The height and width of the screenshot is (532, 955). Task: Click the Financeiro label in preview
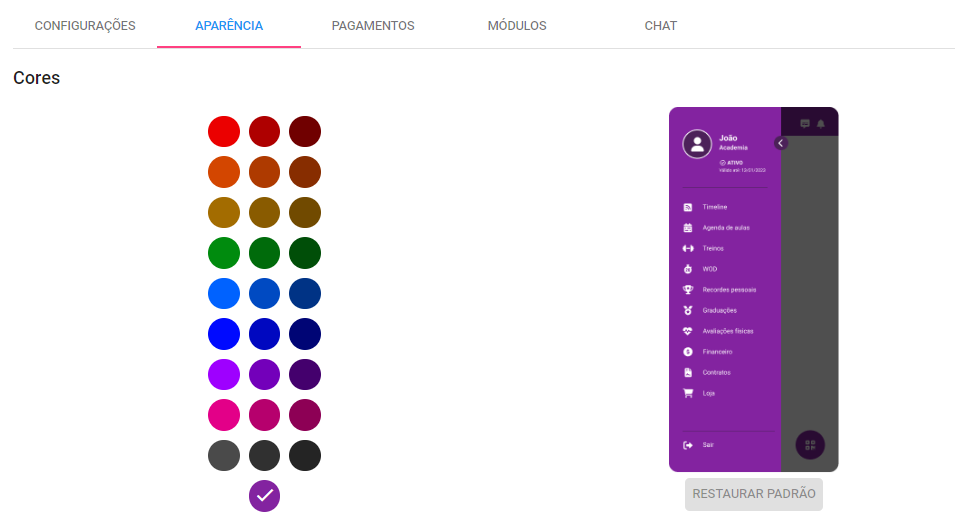tap(717, 352)
